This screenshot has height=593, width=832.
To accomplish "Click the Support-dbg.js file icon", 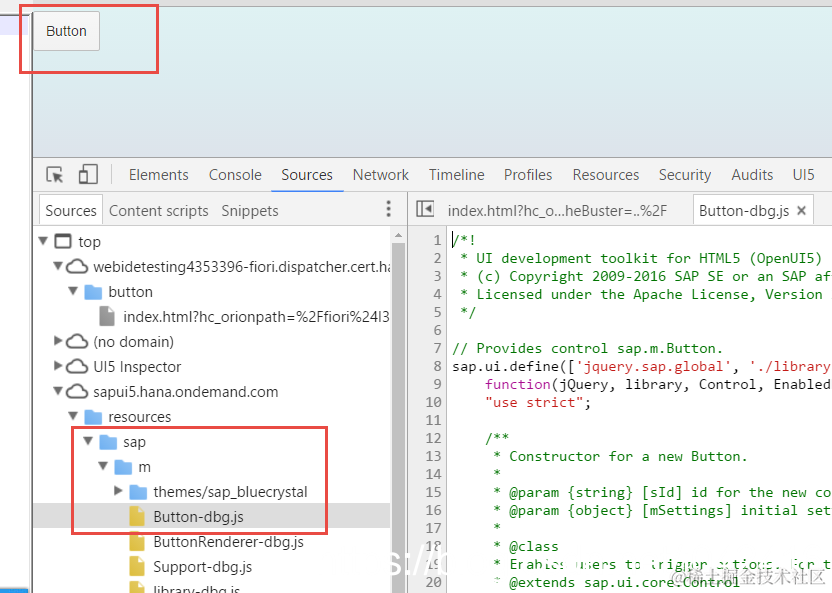I will click(137, 566).
